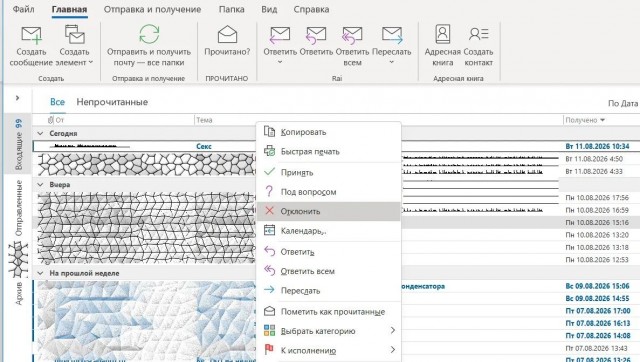
Task: Sort by the Получено column header
Action: [585, 120]
